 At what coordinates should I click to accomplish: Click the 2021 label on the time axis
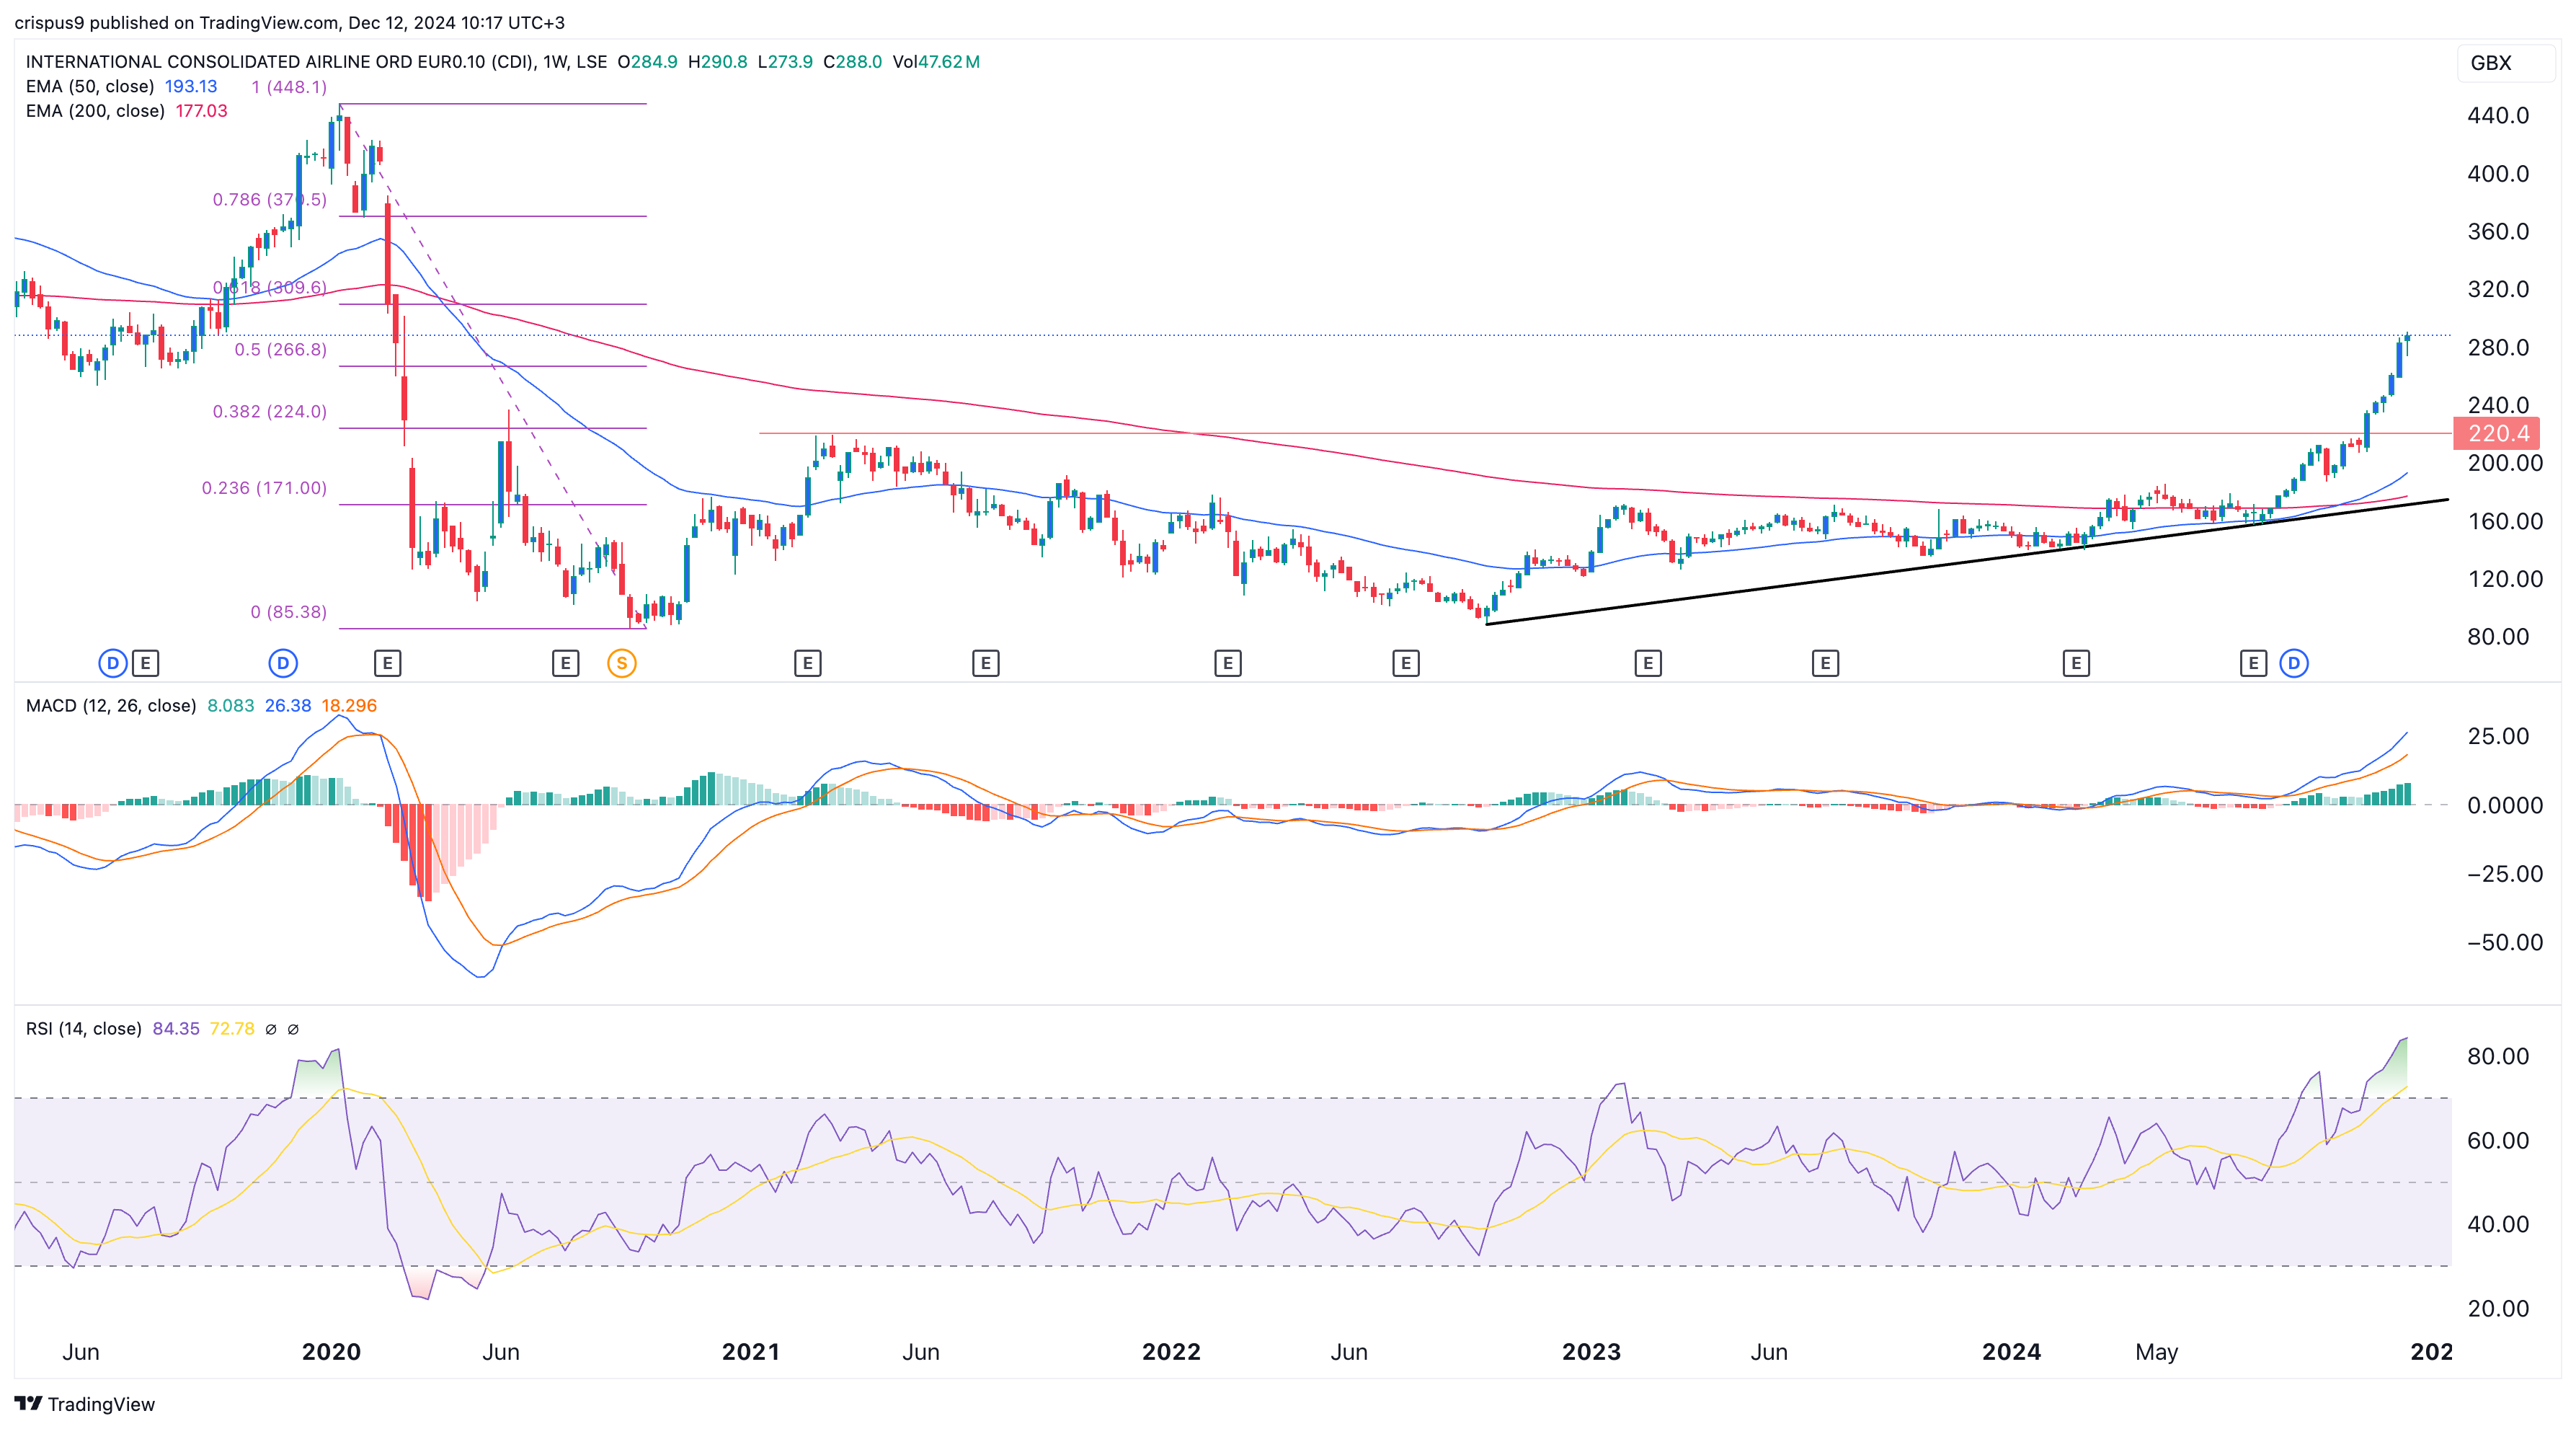click(x=751, y=1352)
